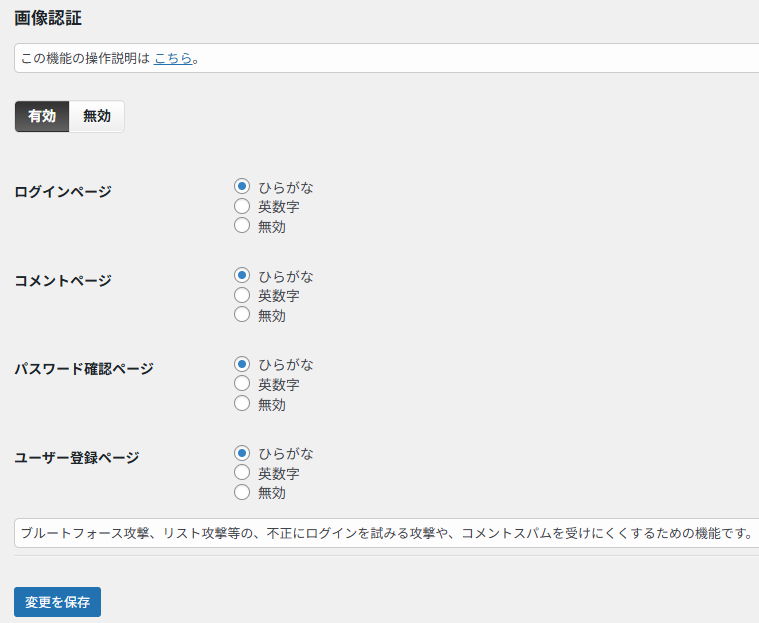
Task: Choose 英数字 for パスワード確認ページ
Action: pyautogui.click(x=241, y=384)
